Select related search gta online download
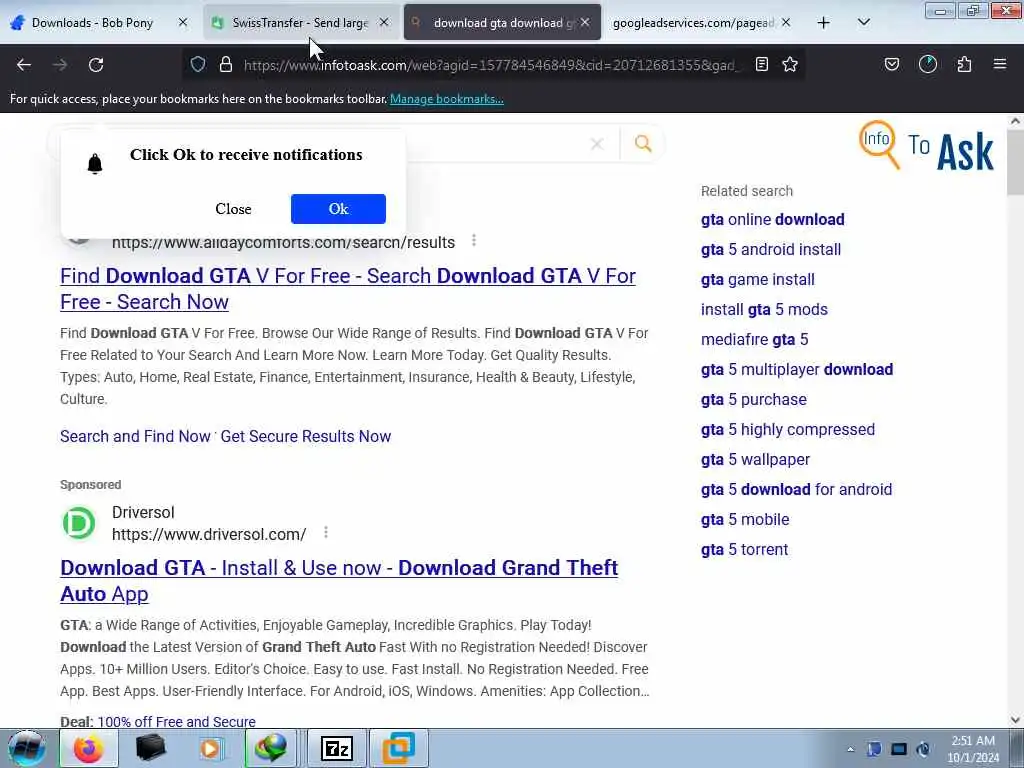Viewport: 1024px width, 768px height. (773, 219)
